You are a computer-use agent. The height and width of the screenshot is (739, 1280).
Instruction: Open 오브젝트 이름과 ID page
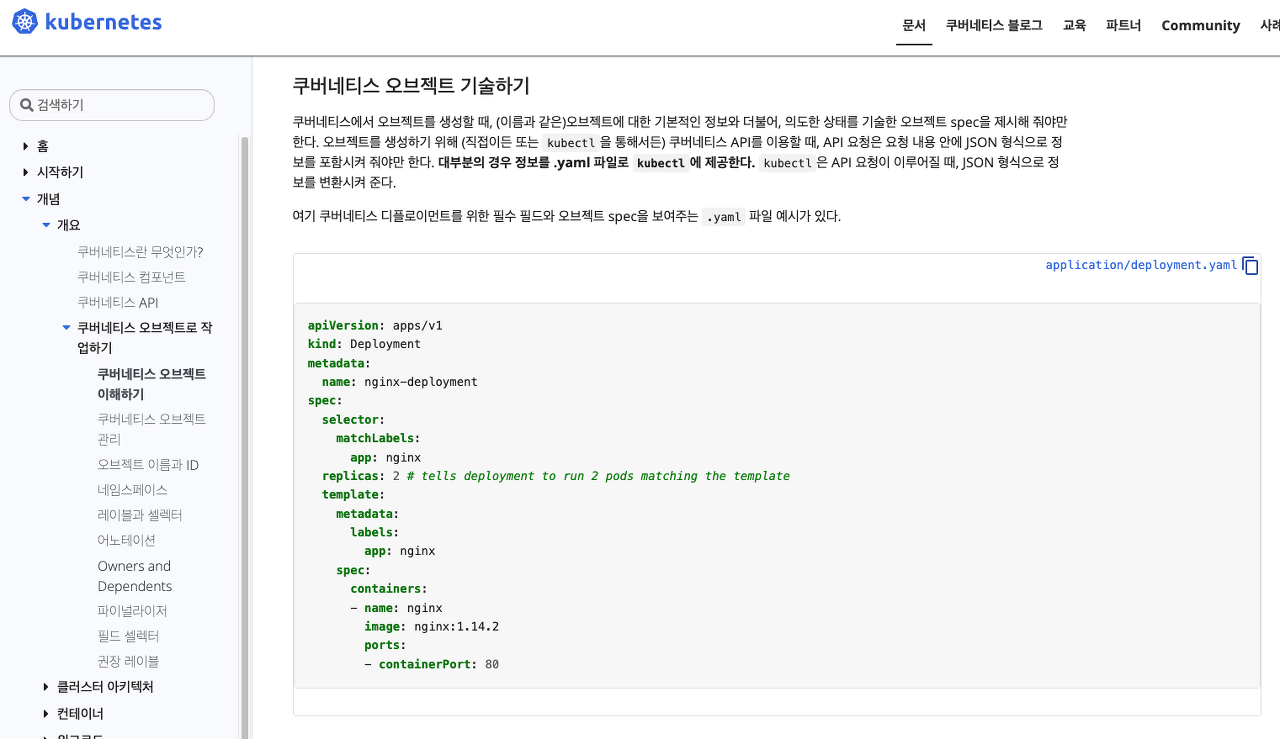(148, 464)
